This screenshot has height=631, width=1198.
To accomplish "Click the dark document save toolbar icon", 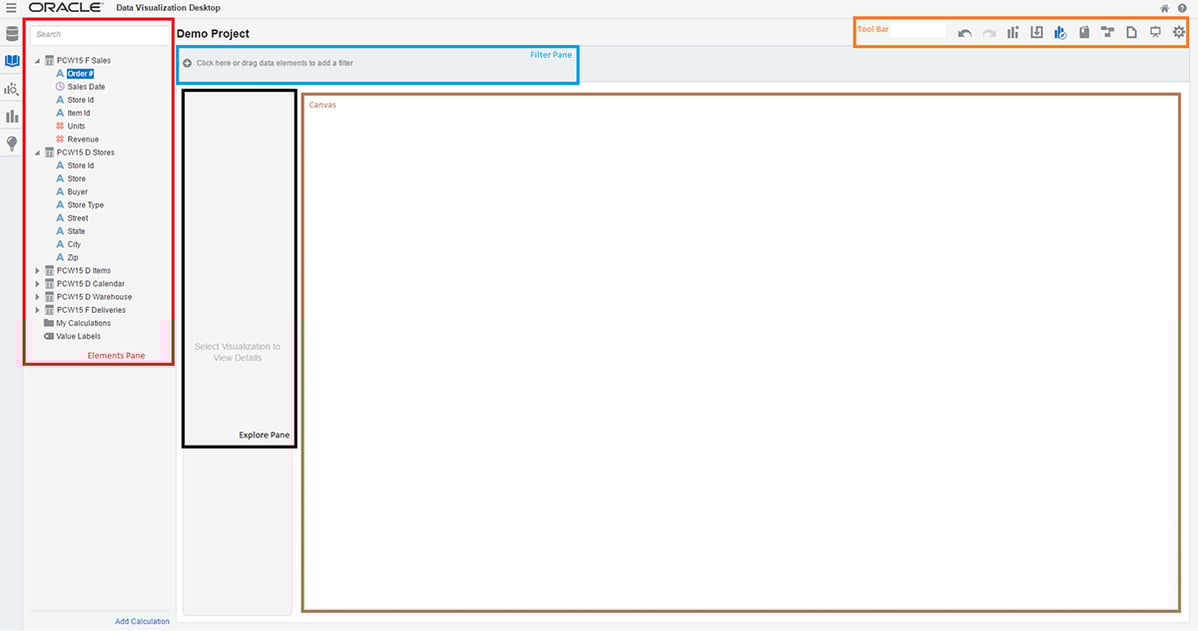I will pyautogui.click(x=1084, y=32).
